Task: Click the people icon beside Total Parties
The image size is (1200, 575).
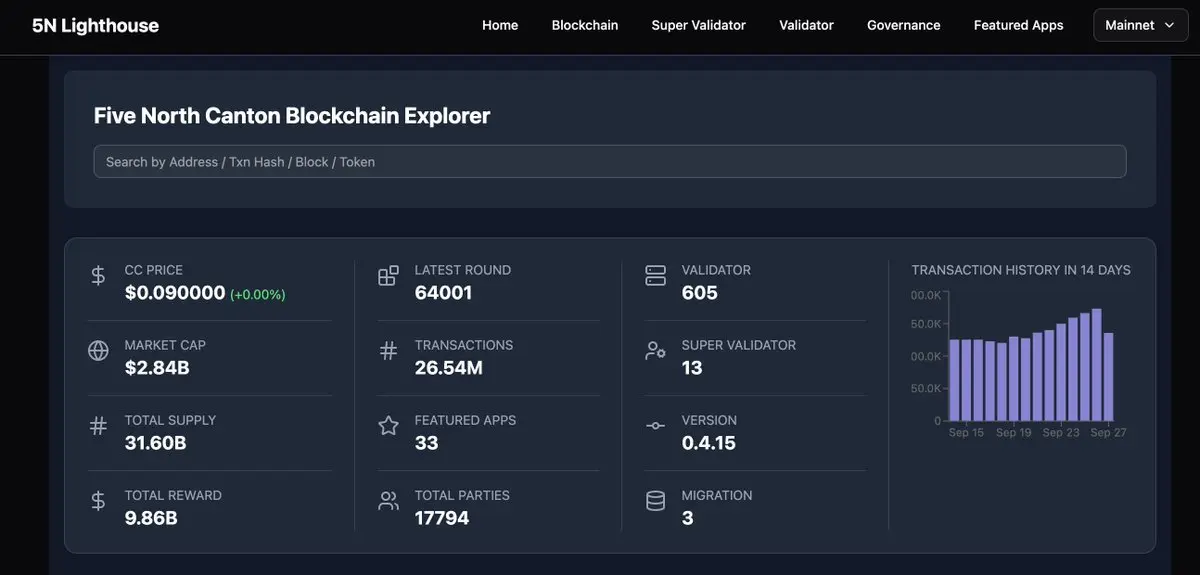Action: 388,501
